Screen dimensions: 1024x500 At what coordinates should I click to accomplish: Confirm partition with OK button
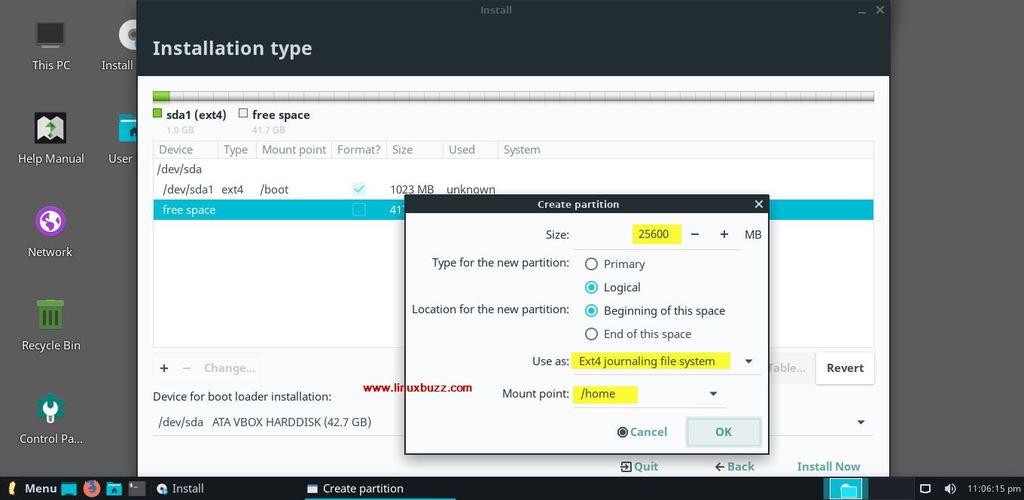click(x=723, y=432)
